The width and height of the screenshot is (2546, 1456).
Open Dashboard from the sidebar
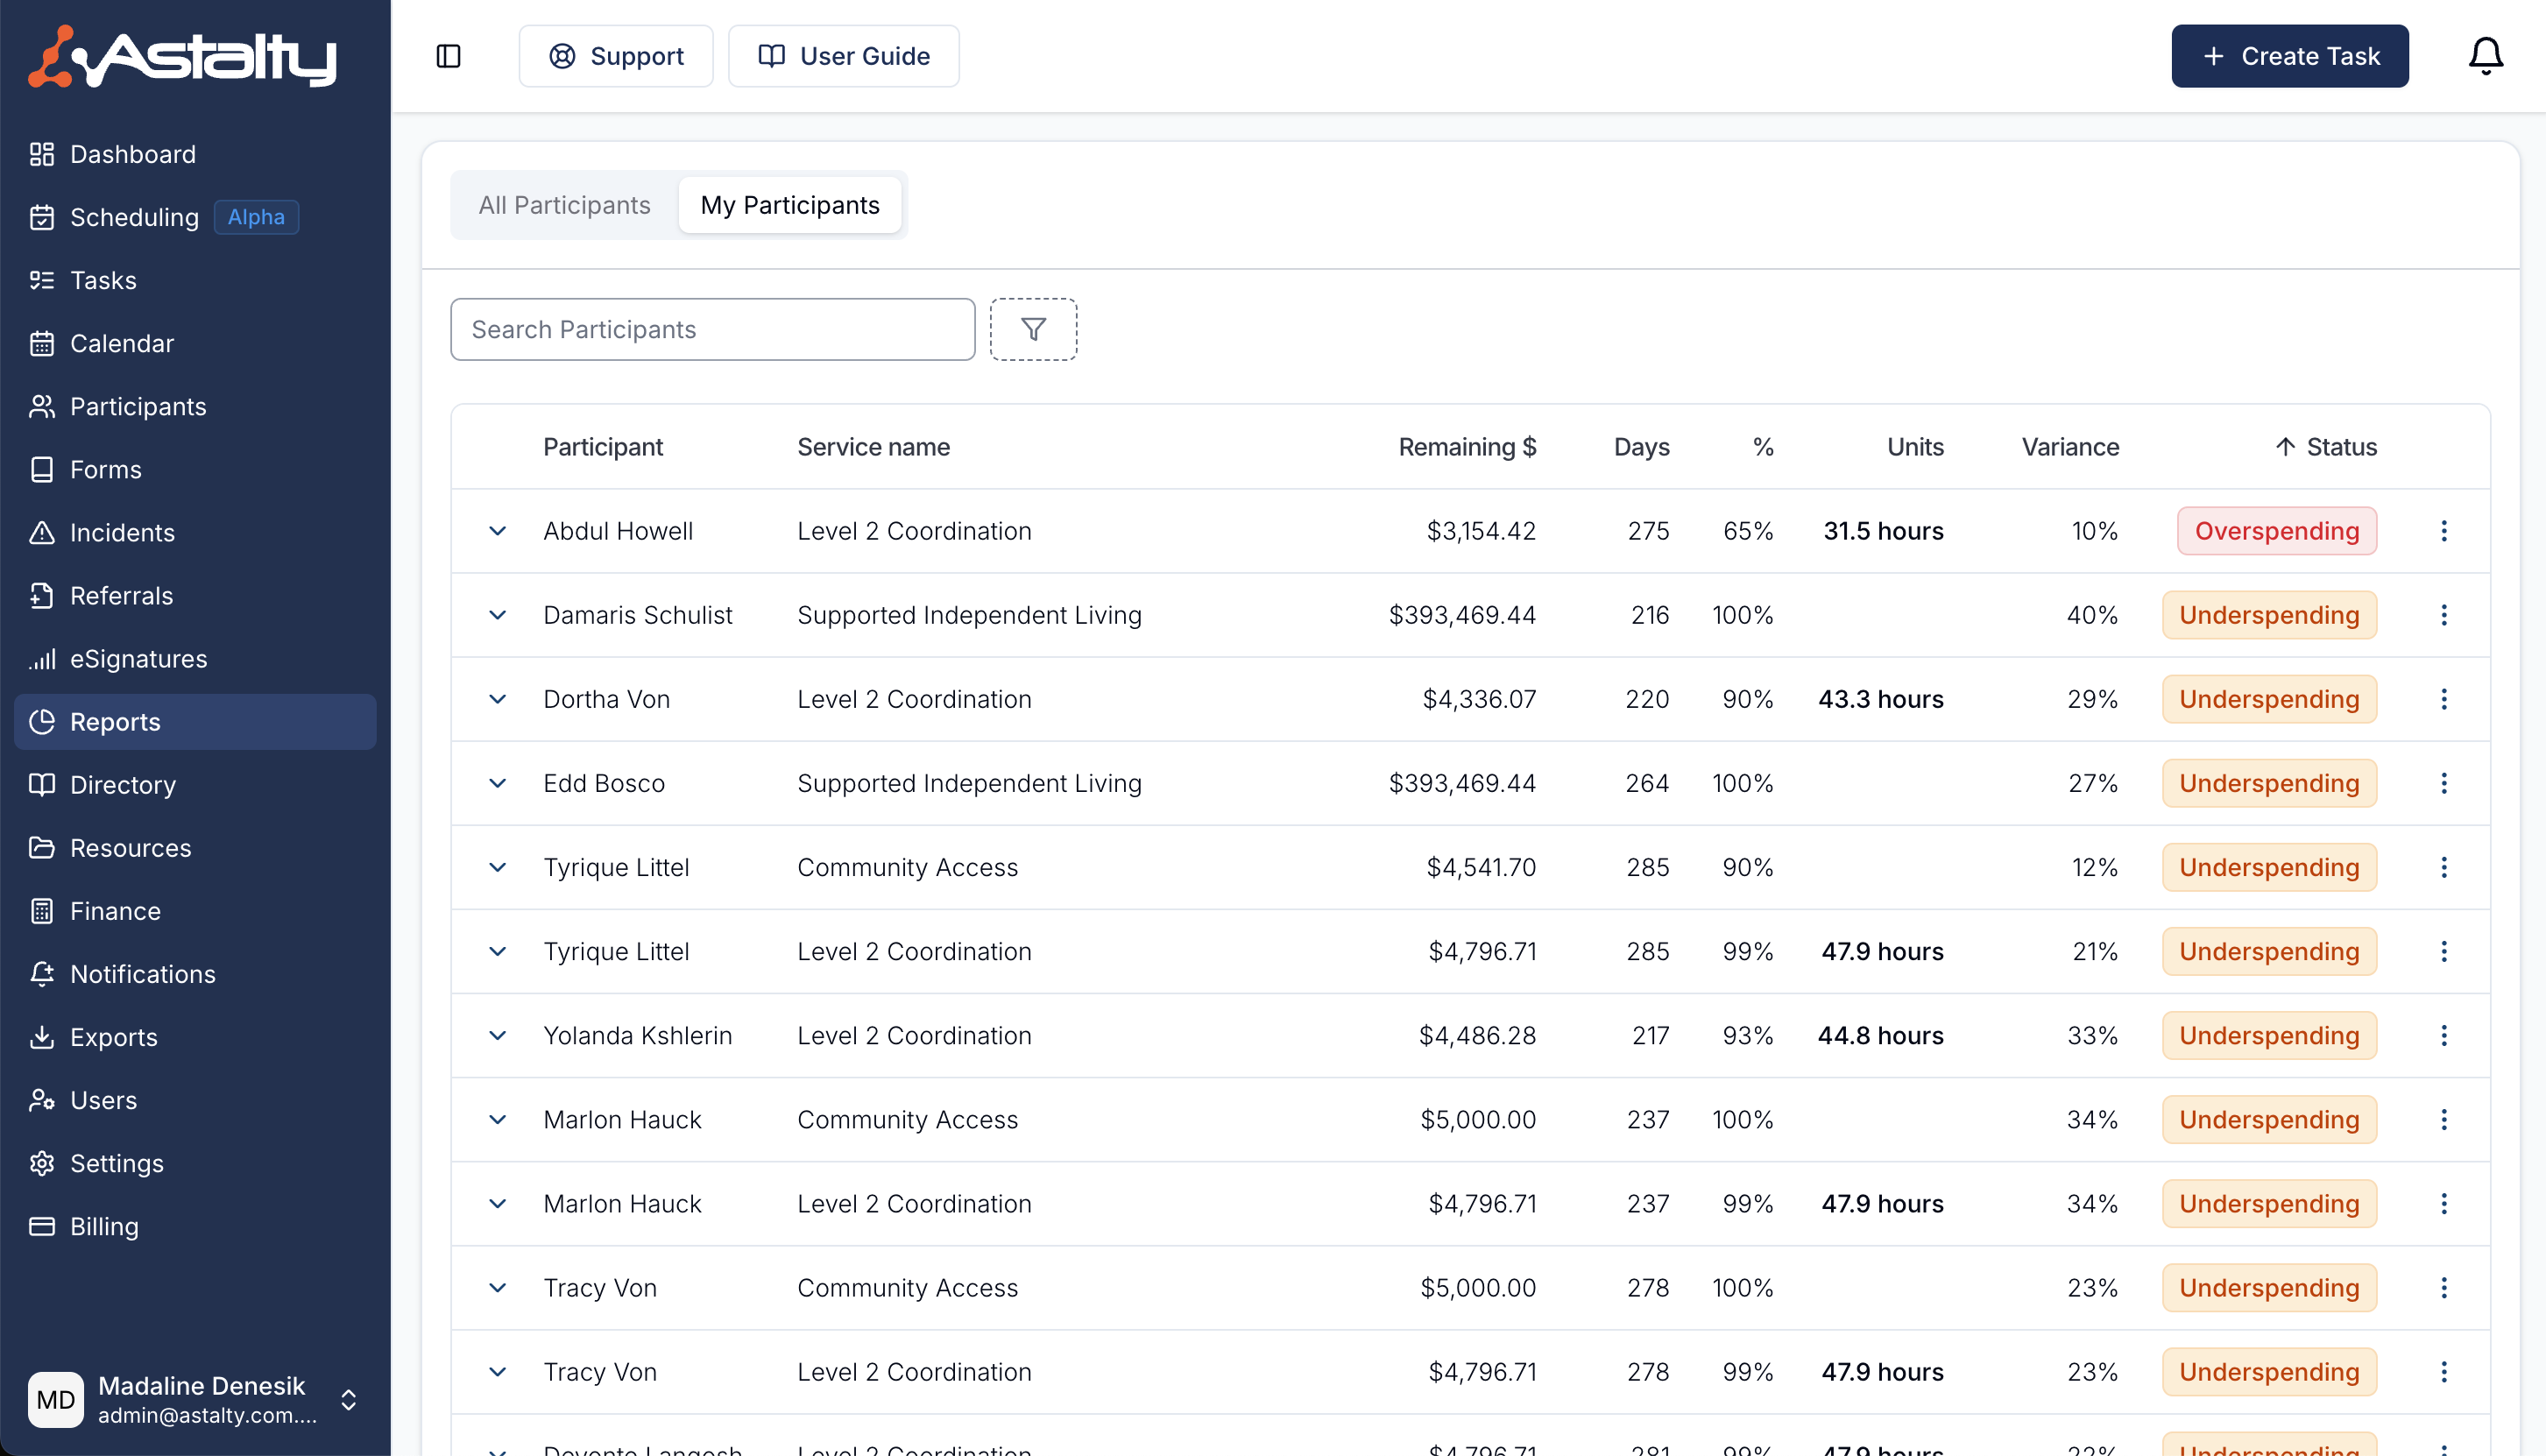[x=195, y=154]
